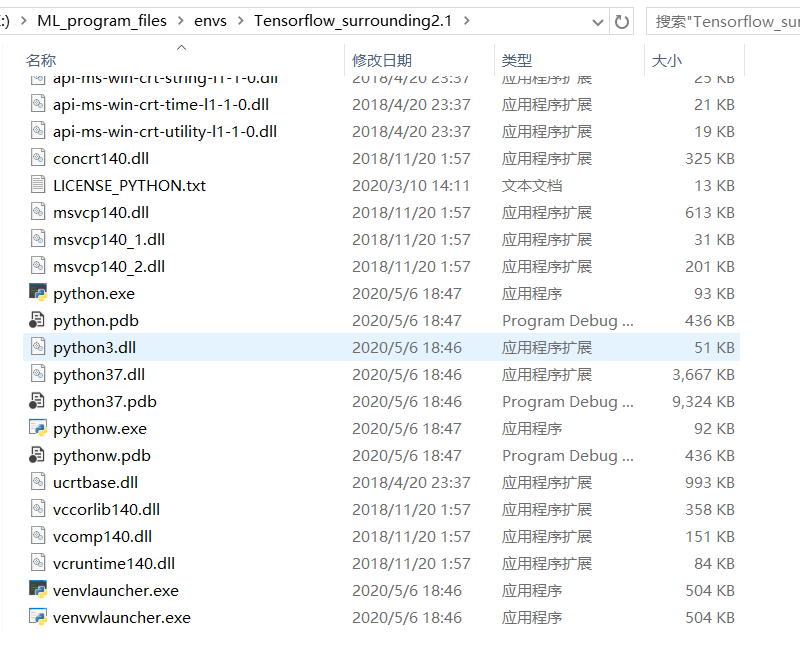The image size is (800, 649).
Task: Click the msvcp140_2.dll file icon
Action: pyautogui.click(x=38, y=266)
